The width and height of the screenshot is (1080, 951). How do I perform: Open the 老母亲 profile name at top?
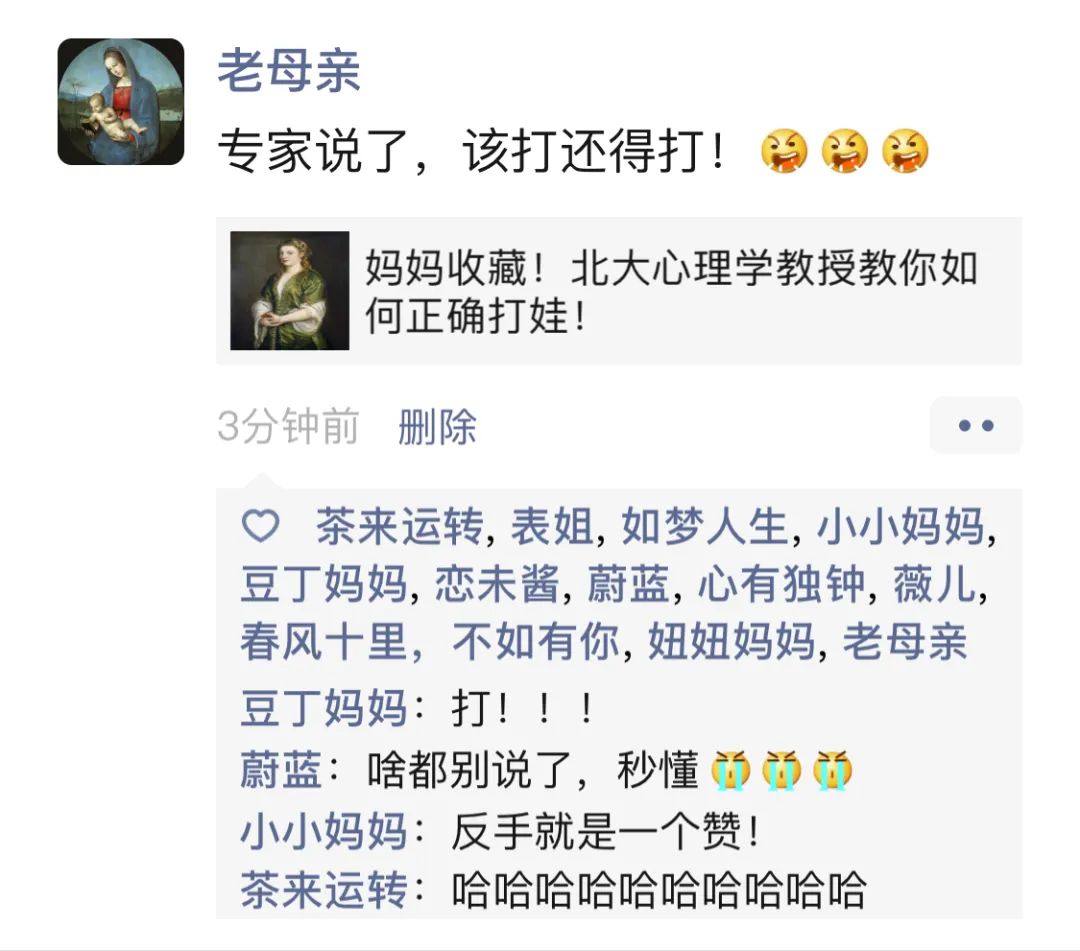point(289,70)
